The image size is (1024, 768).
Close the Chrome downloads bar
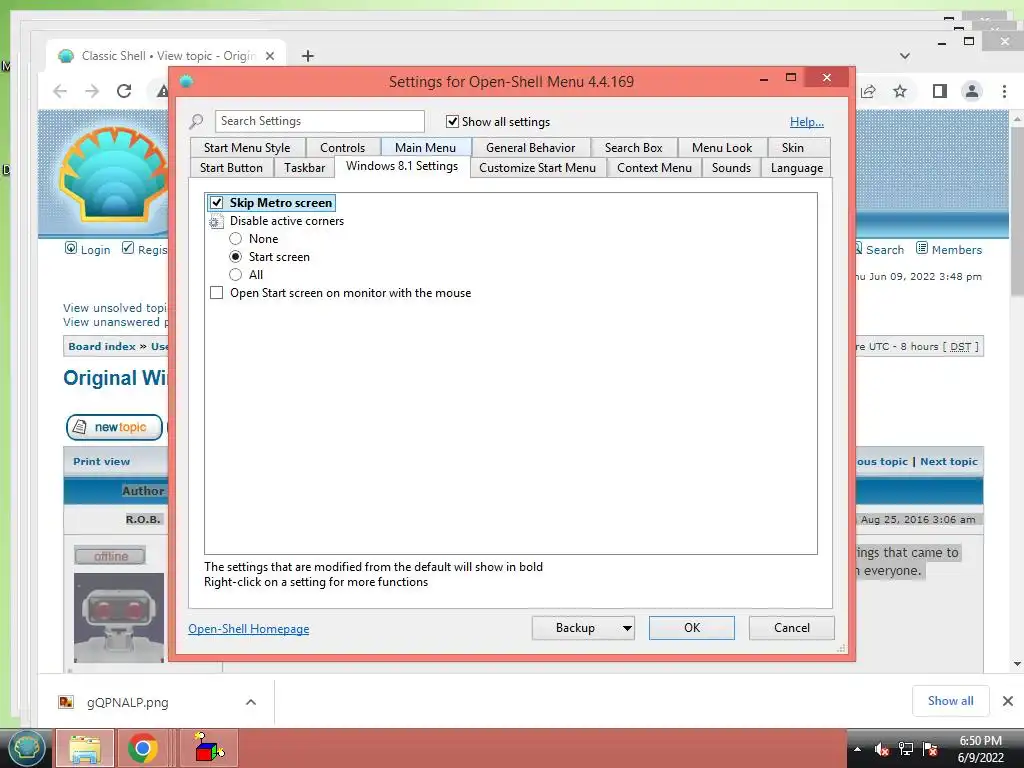click(1008, 701)
